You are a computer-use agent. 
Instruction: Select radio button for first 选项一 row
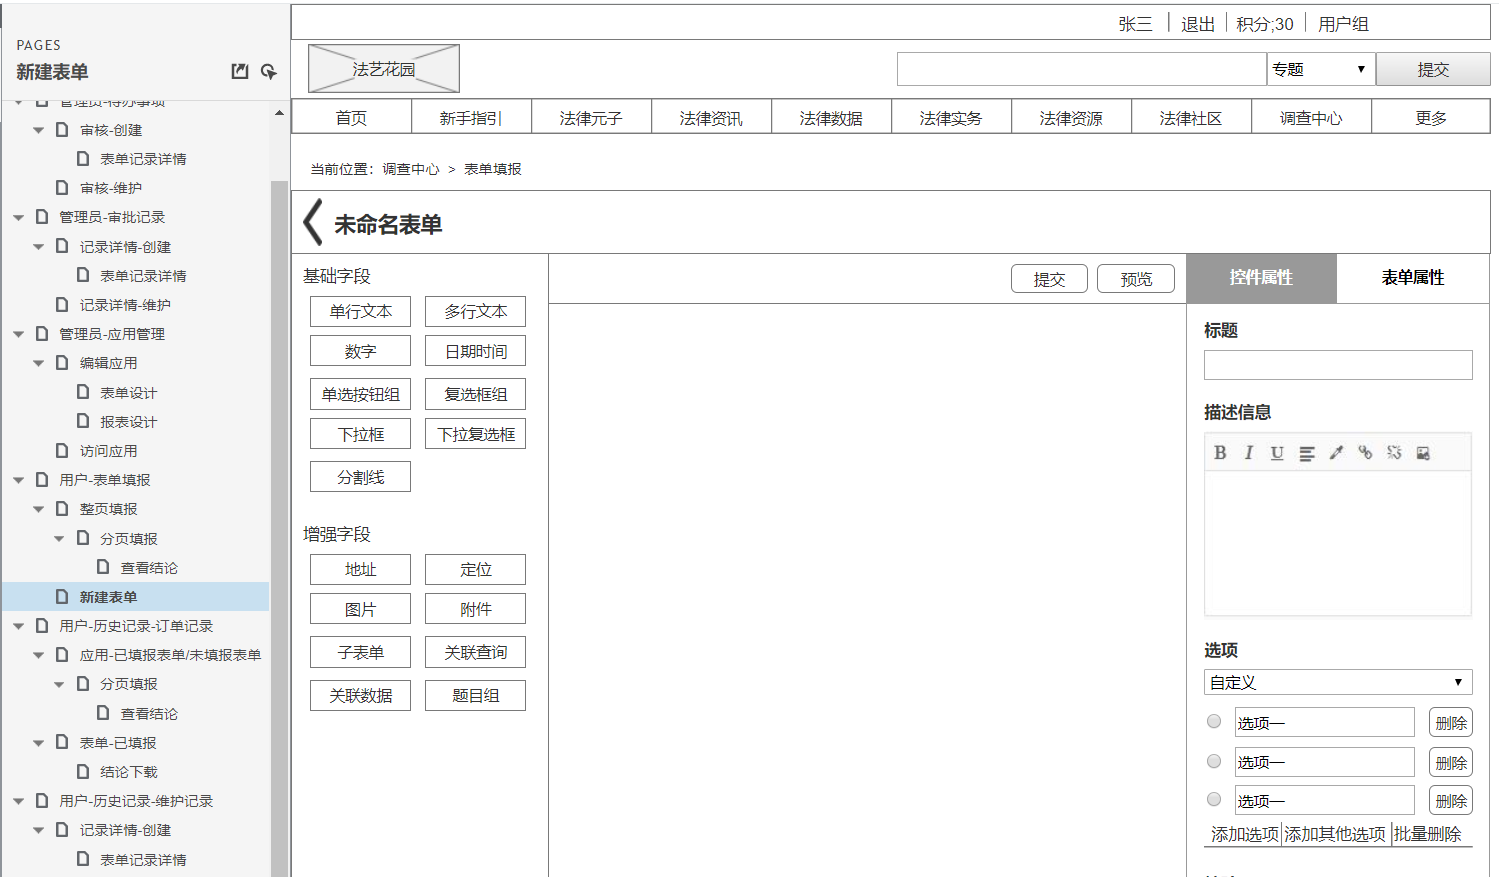(x=1214, y=721)
